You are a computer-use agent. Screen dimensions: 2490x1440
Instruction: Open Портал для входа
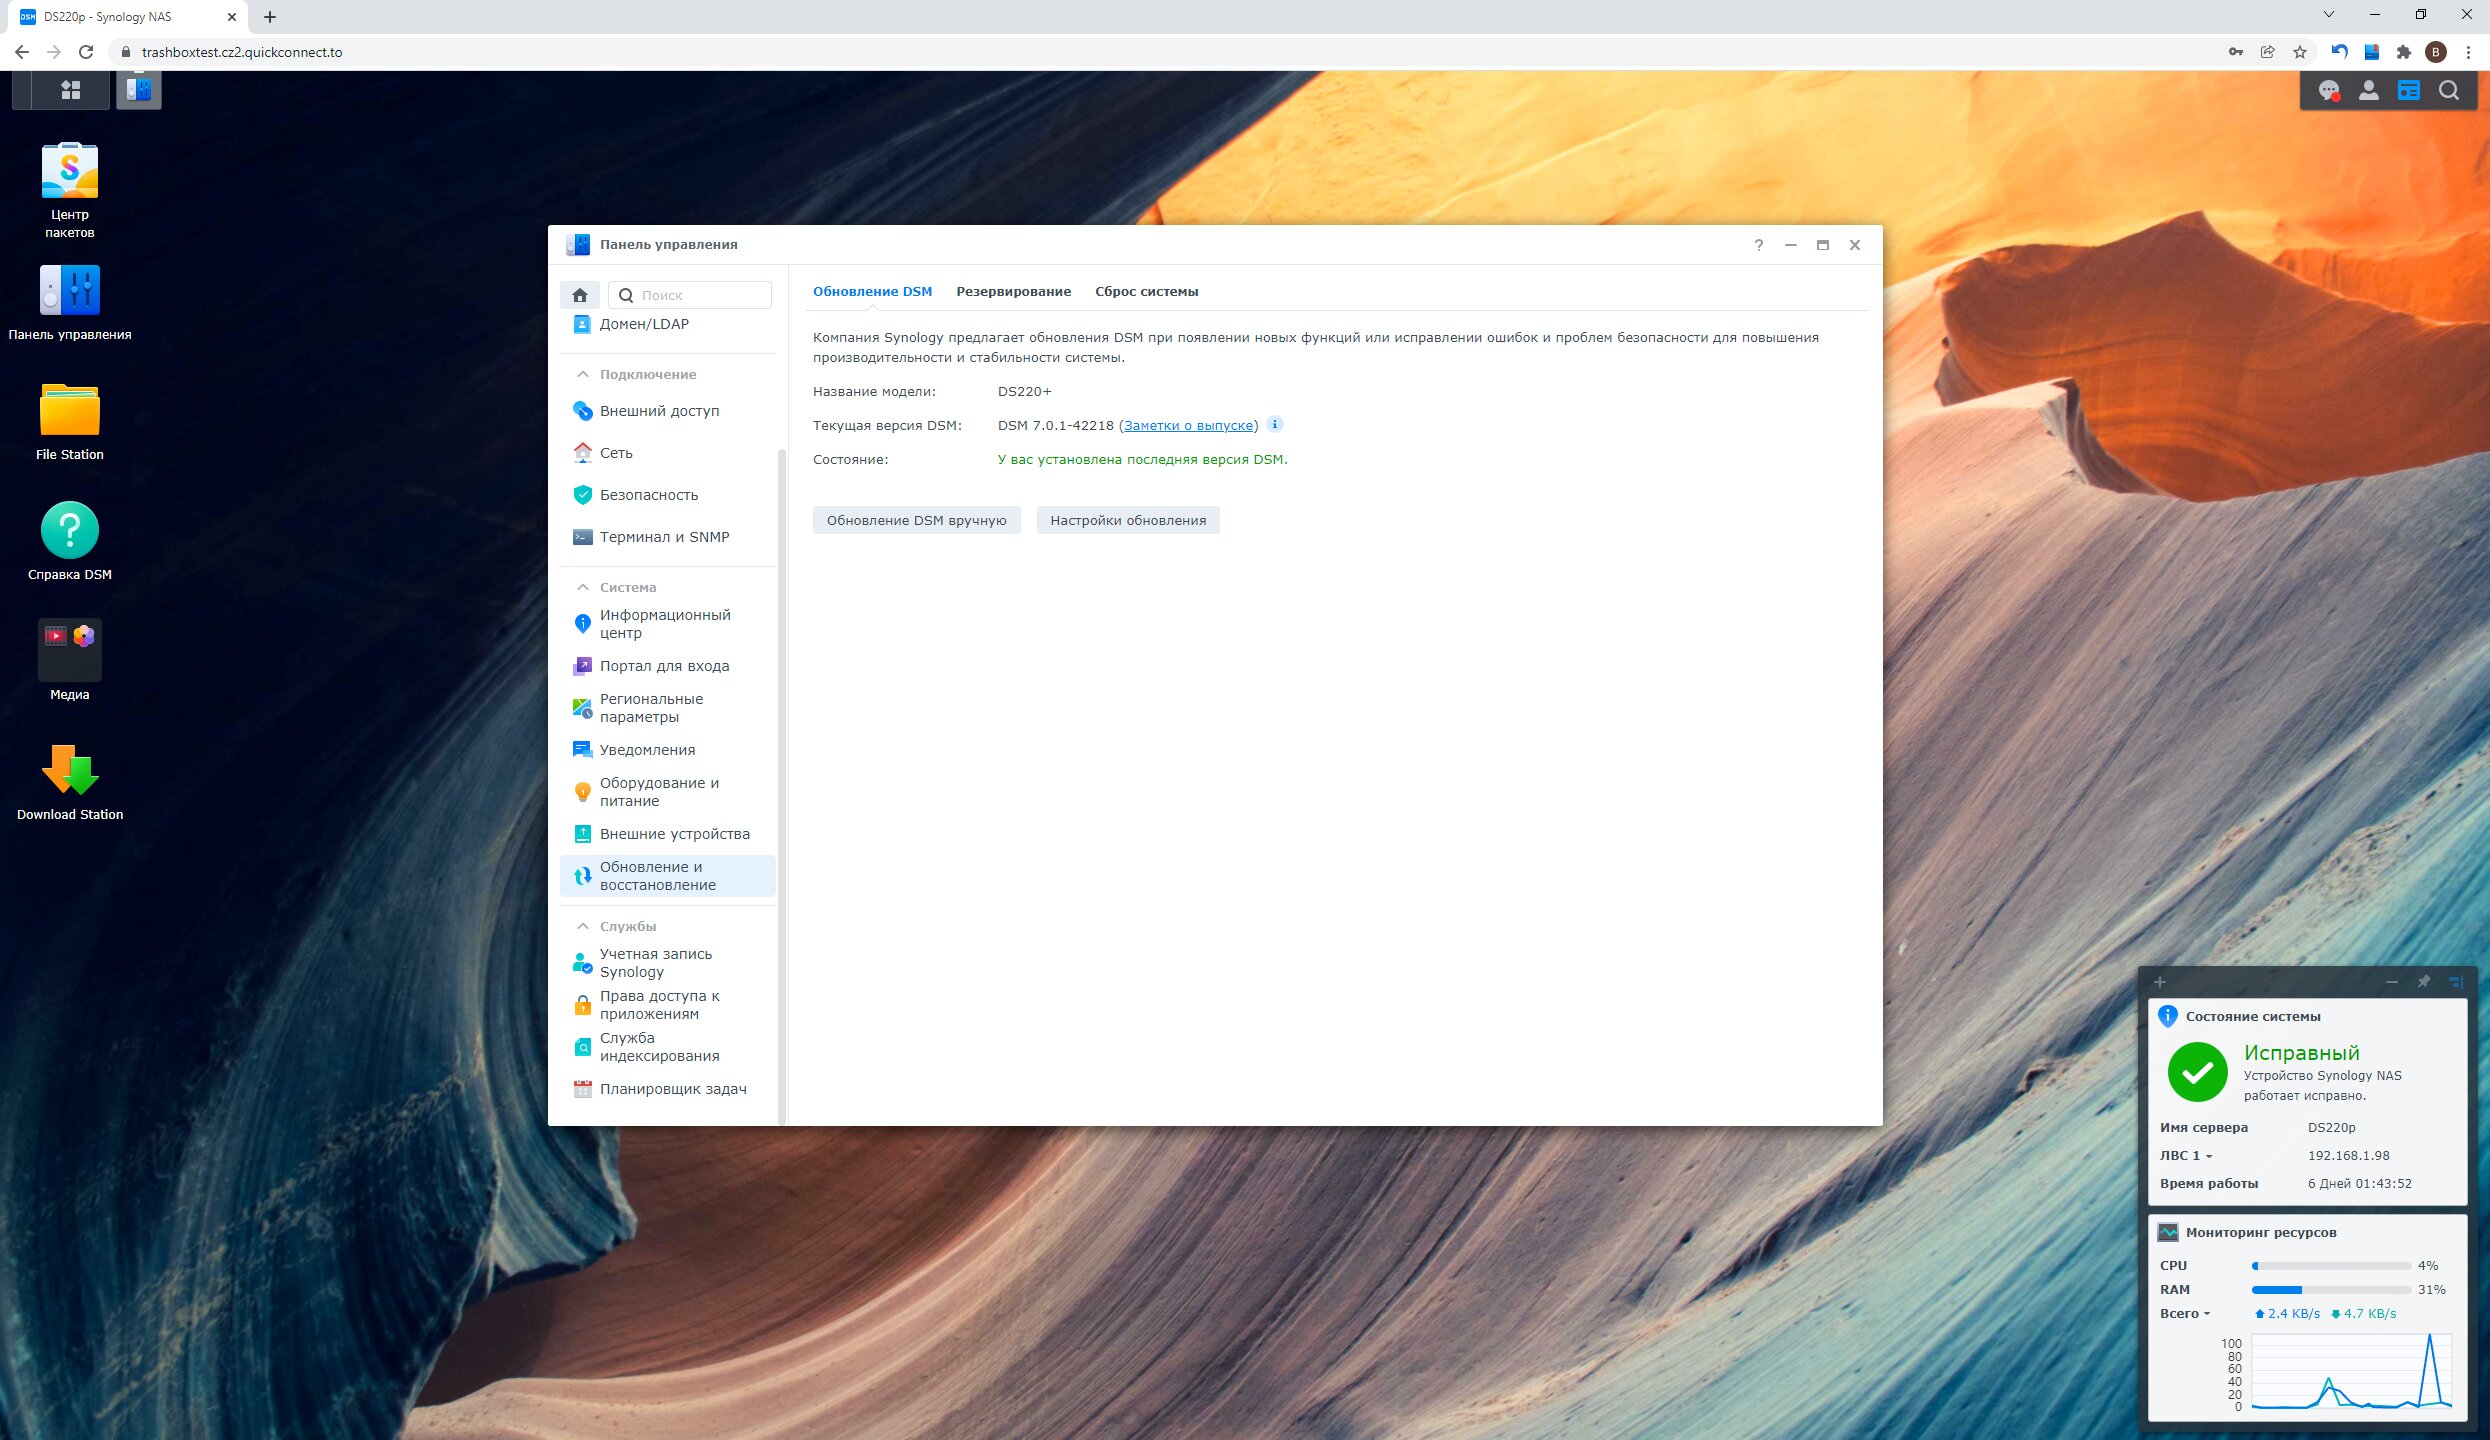click(x=668, y=666)
